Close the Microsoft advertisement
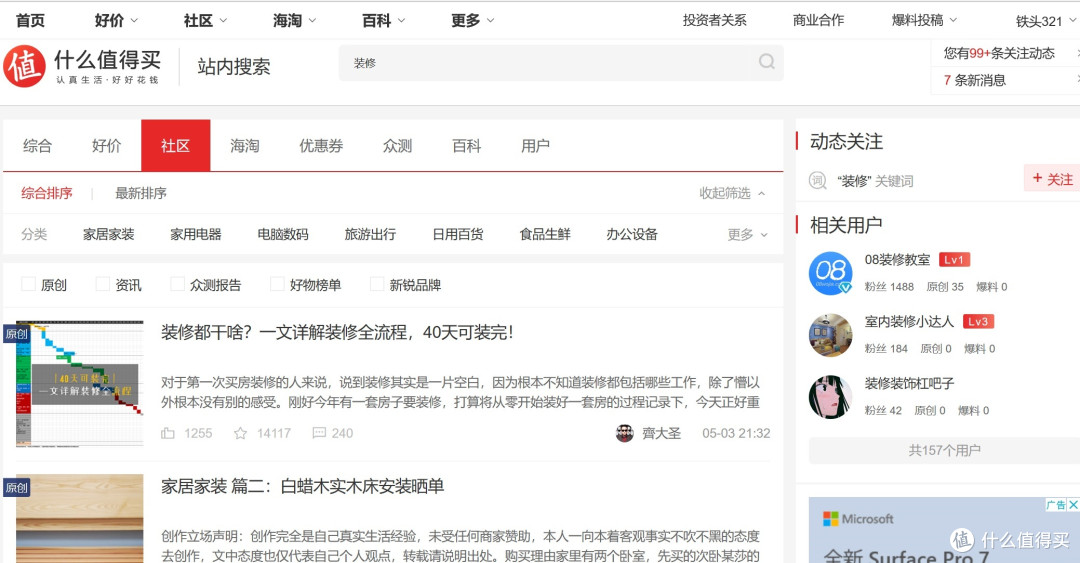 (1073, 504)
